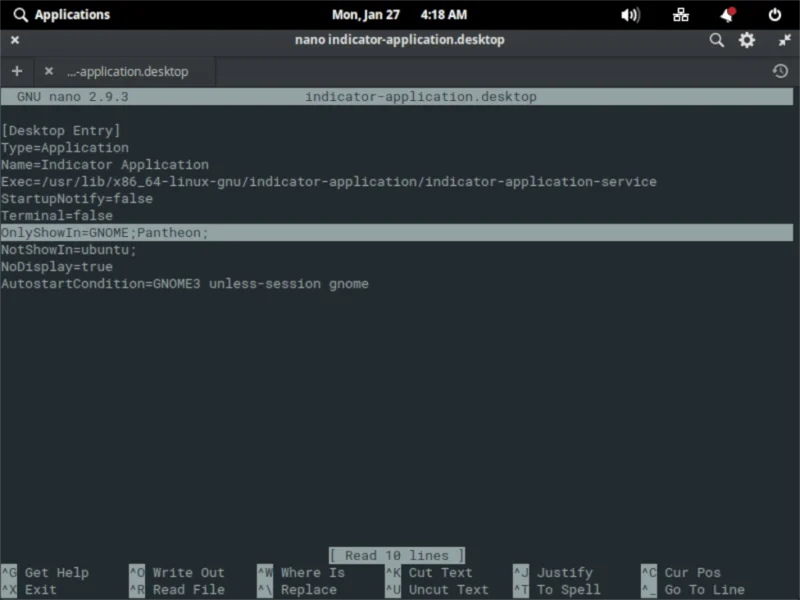Click the nano title bar filename

pos(420,96)
